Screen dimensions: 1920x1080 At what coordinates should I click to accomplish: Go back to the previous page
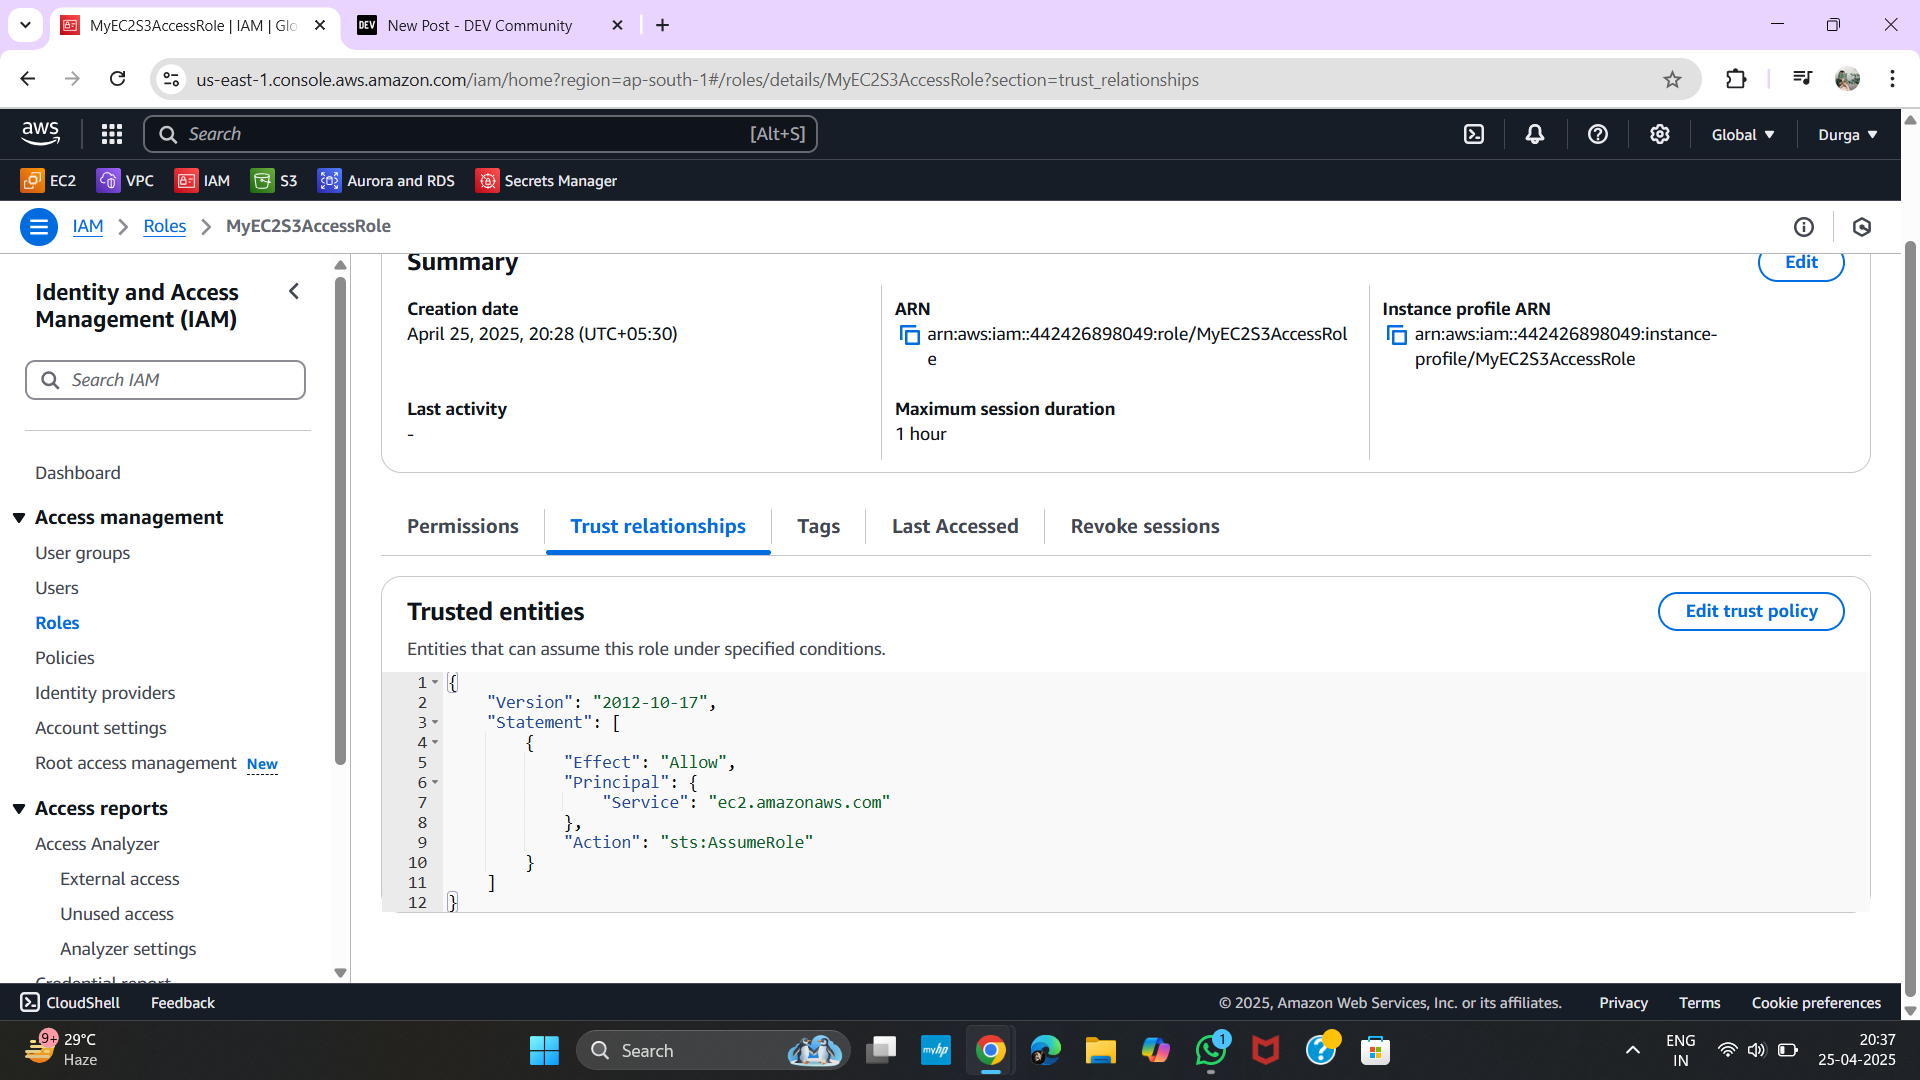28,79
